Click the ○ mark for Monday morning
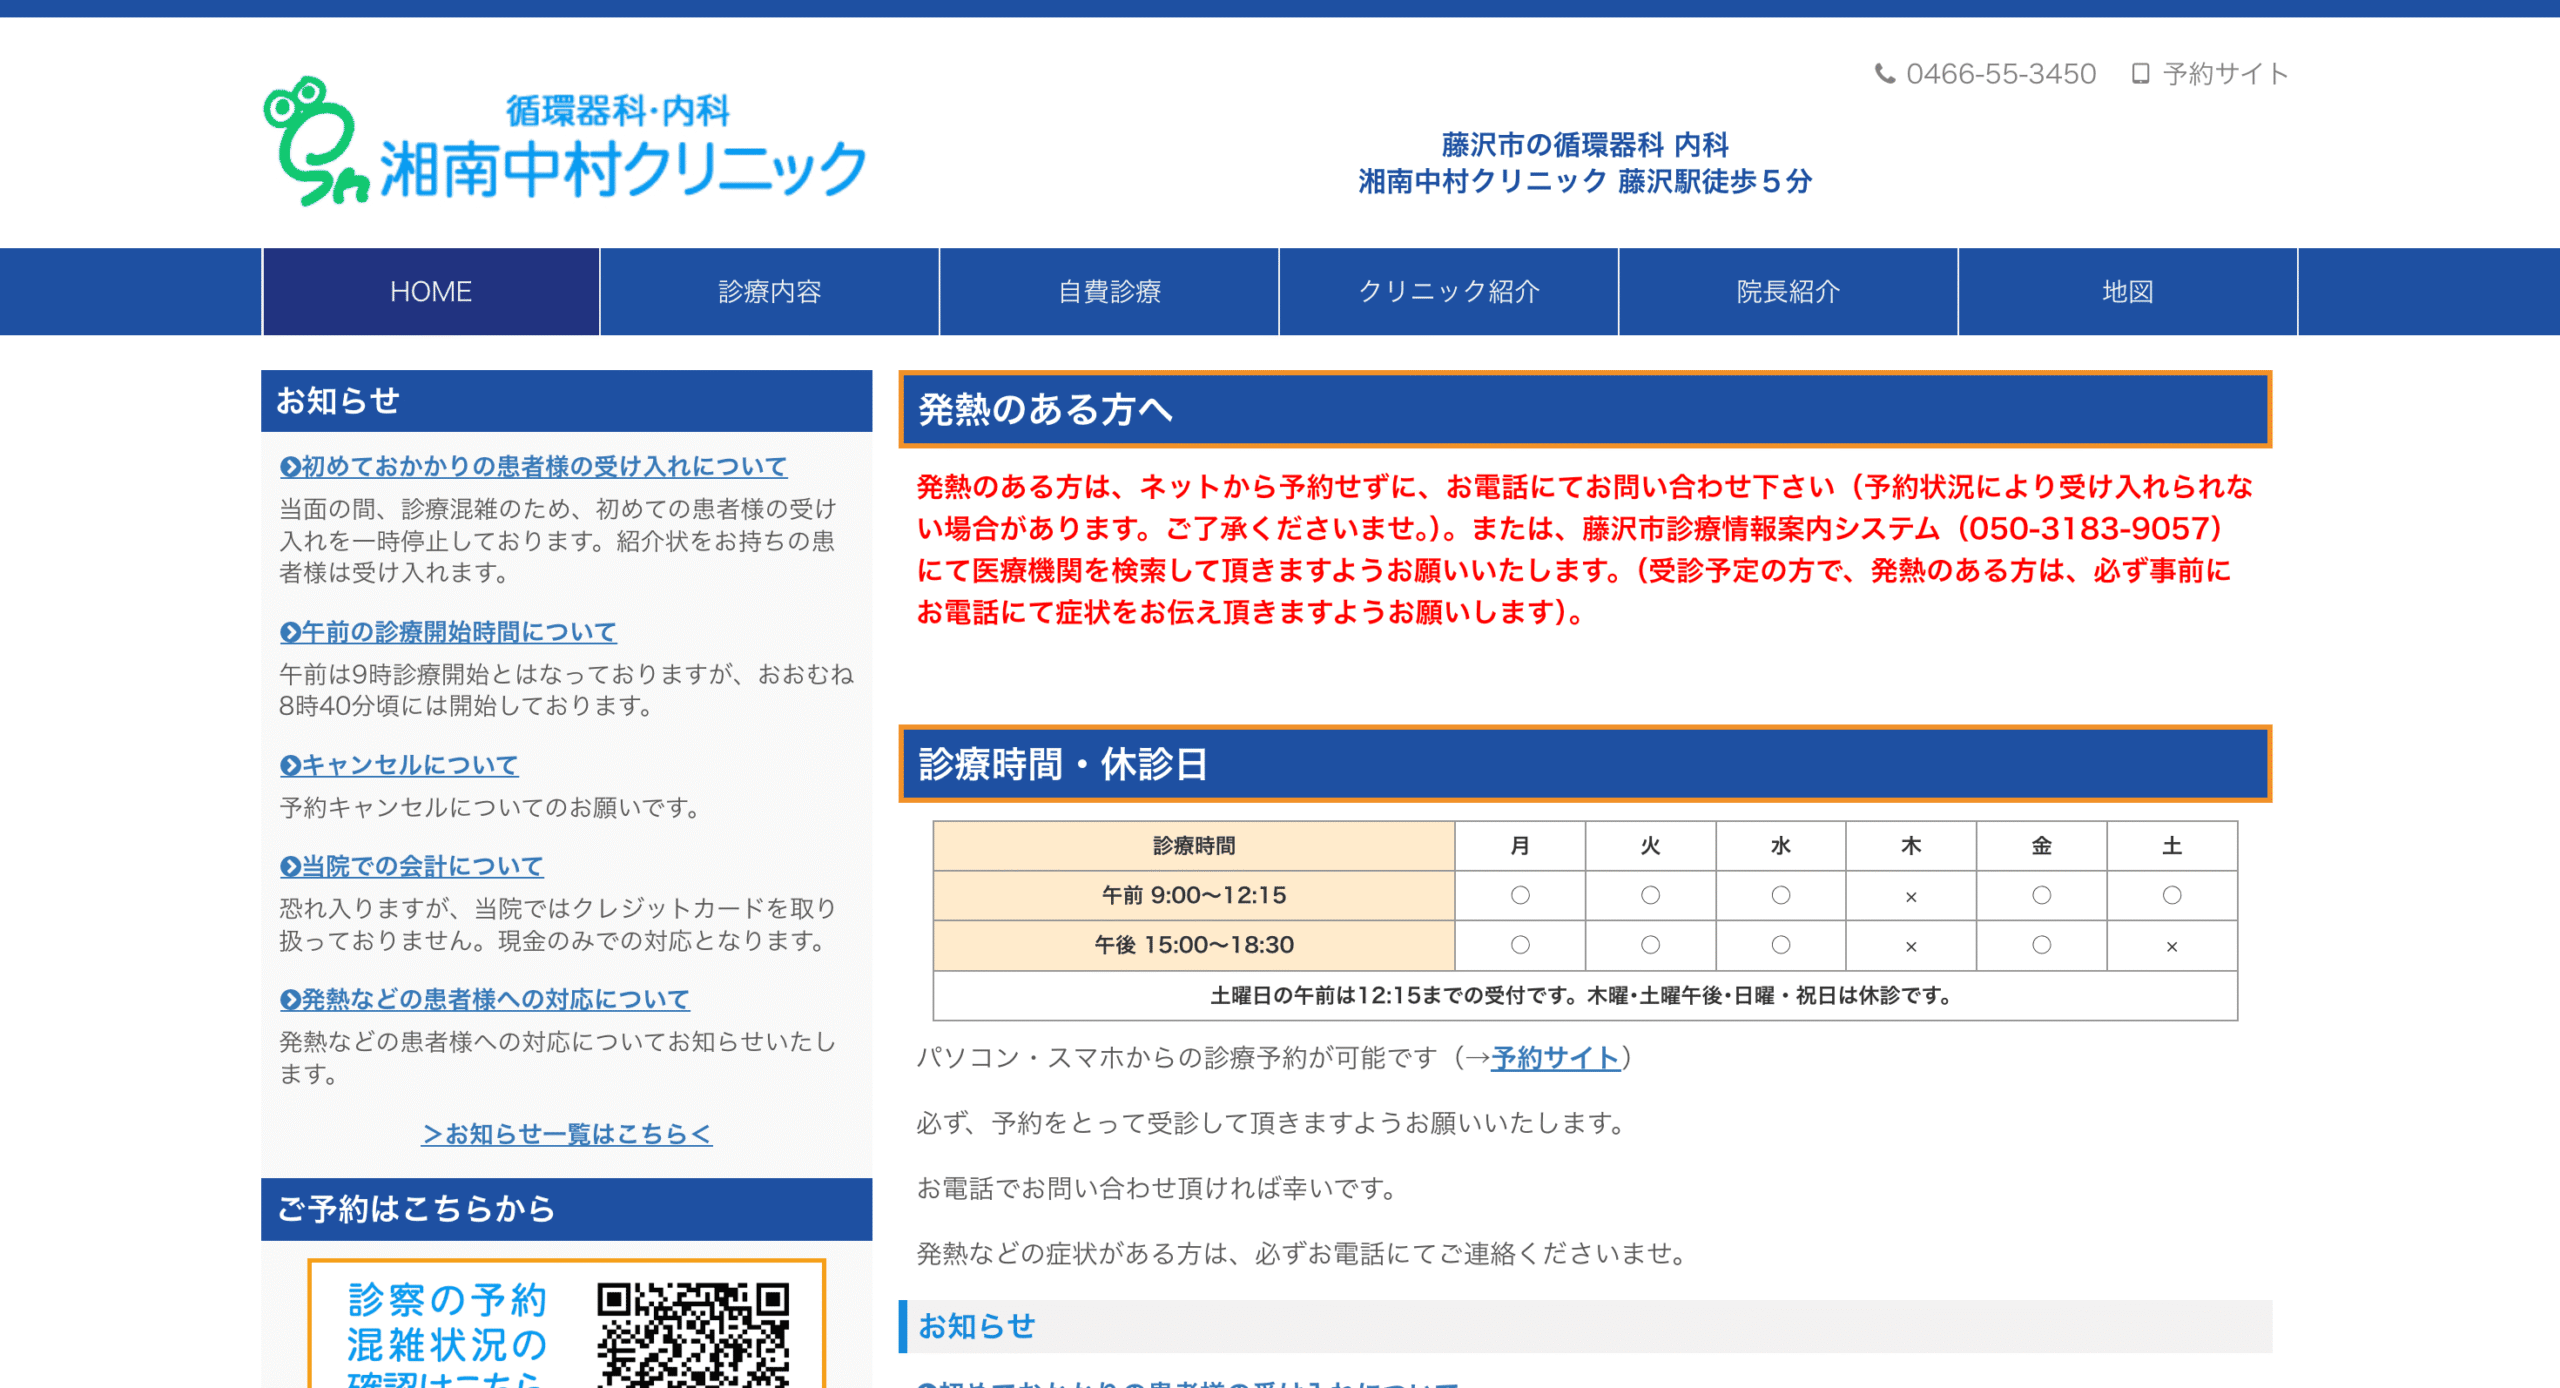 (1520, 895)
